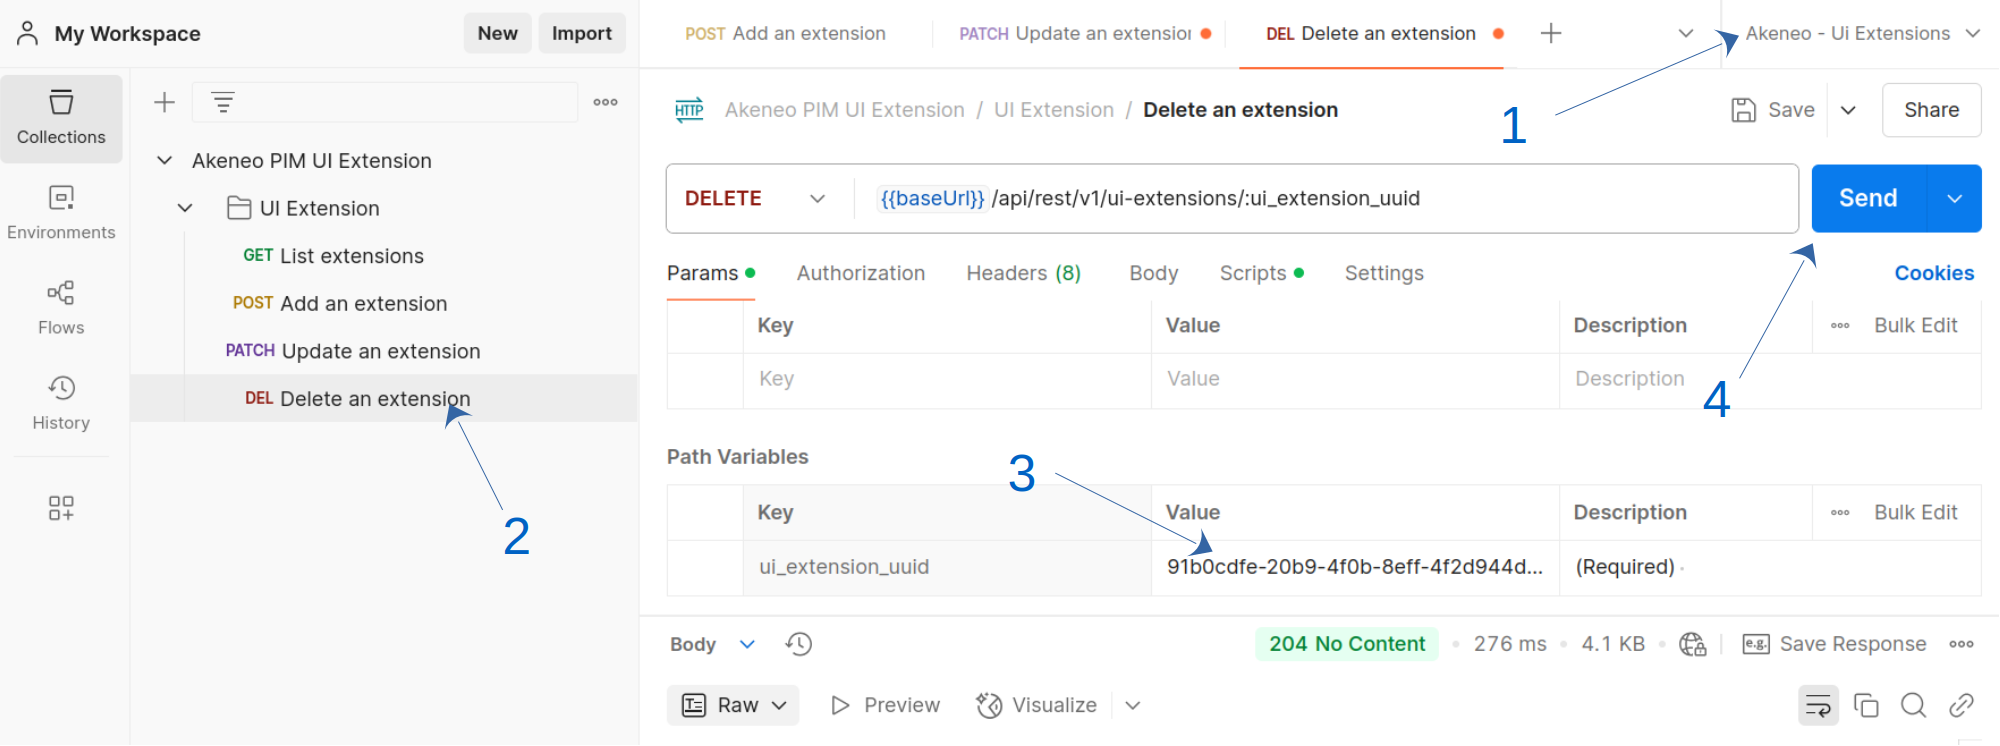Image resolution: width=2000 pixels, height=746 pixels.
Task: Toggle line wrap in response viewer
Action: 1818,706
